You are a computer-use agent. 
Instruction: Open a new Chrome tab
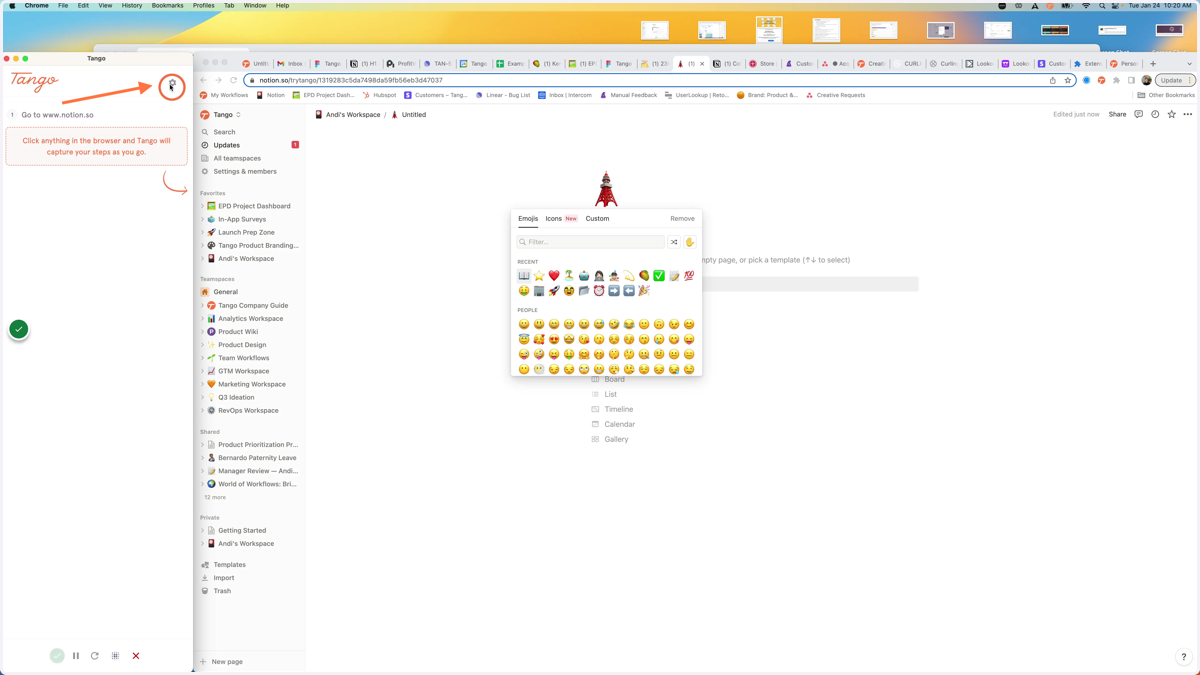click(x=1153, y=63)
